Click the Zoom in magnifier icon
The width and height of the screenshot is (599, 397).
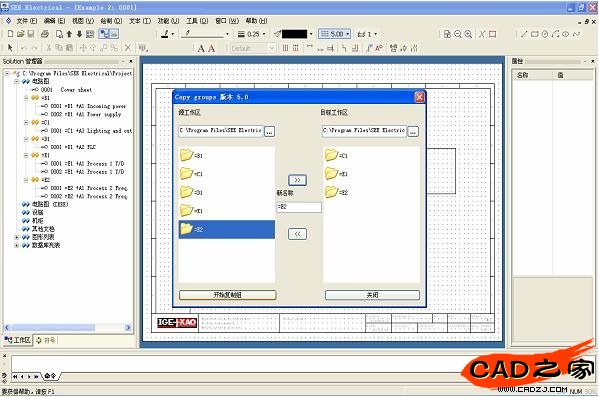[x=468, y=34]
